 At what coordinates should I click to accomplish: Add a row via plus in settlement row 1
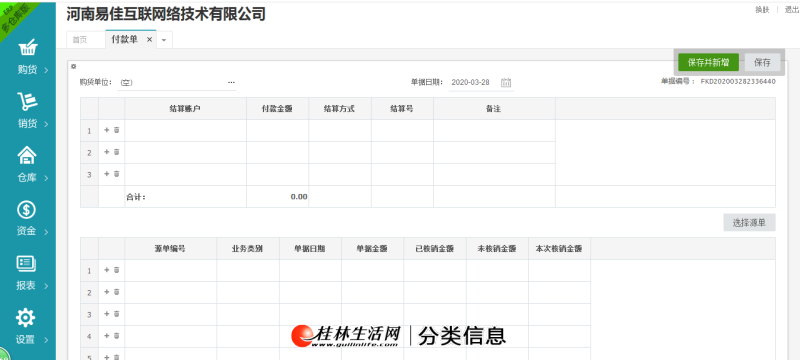(107, 130)
